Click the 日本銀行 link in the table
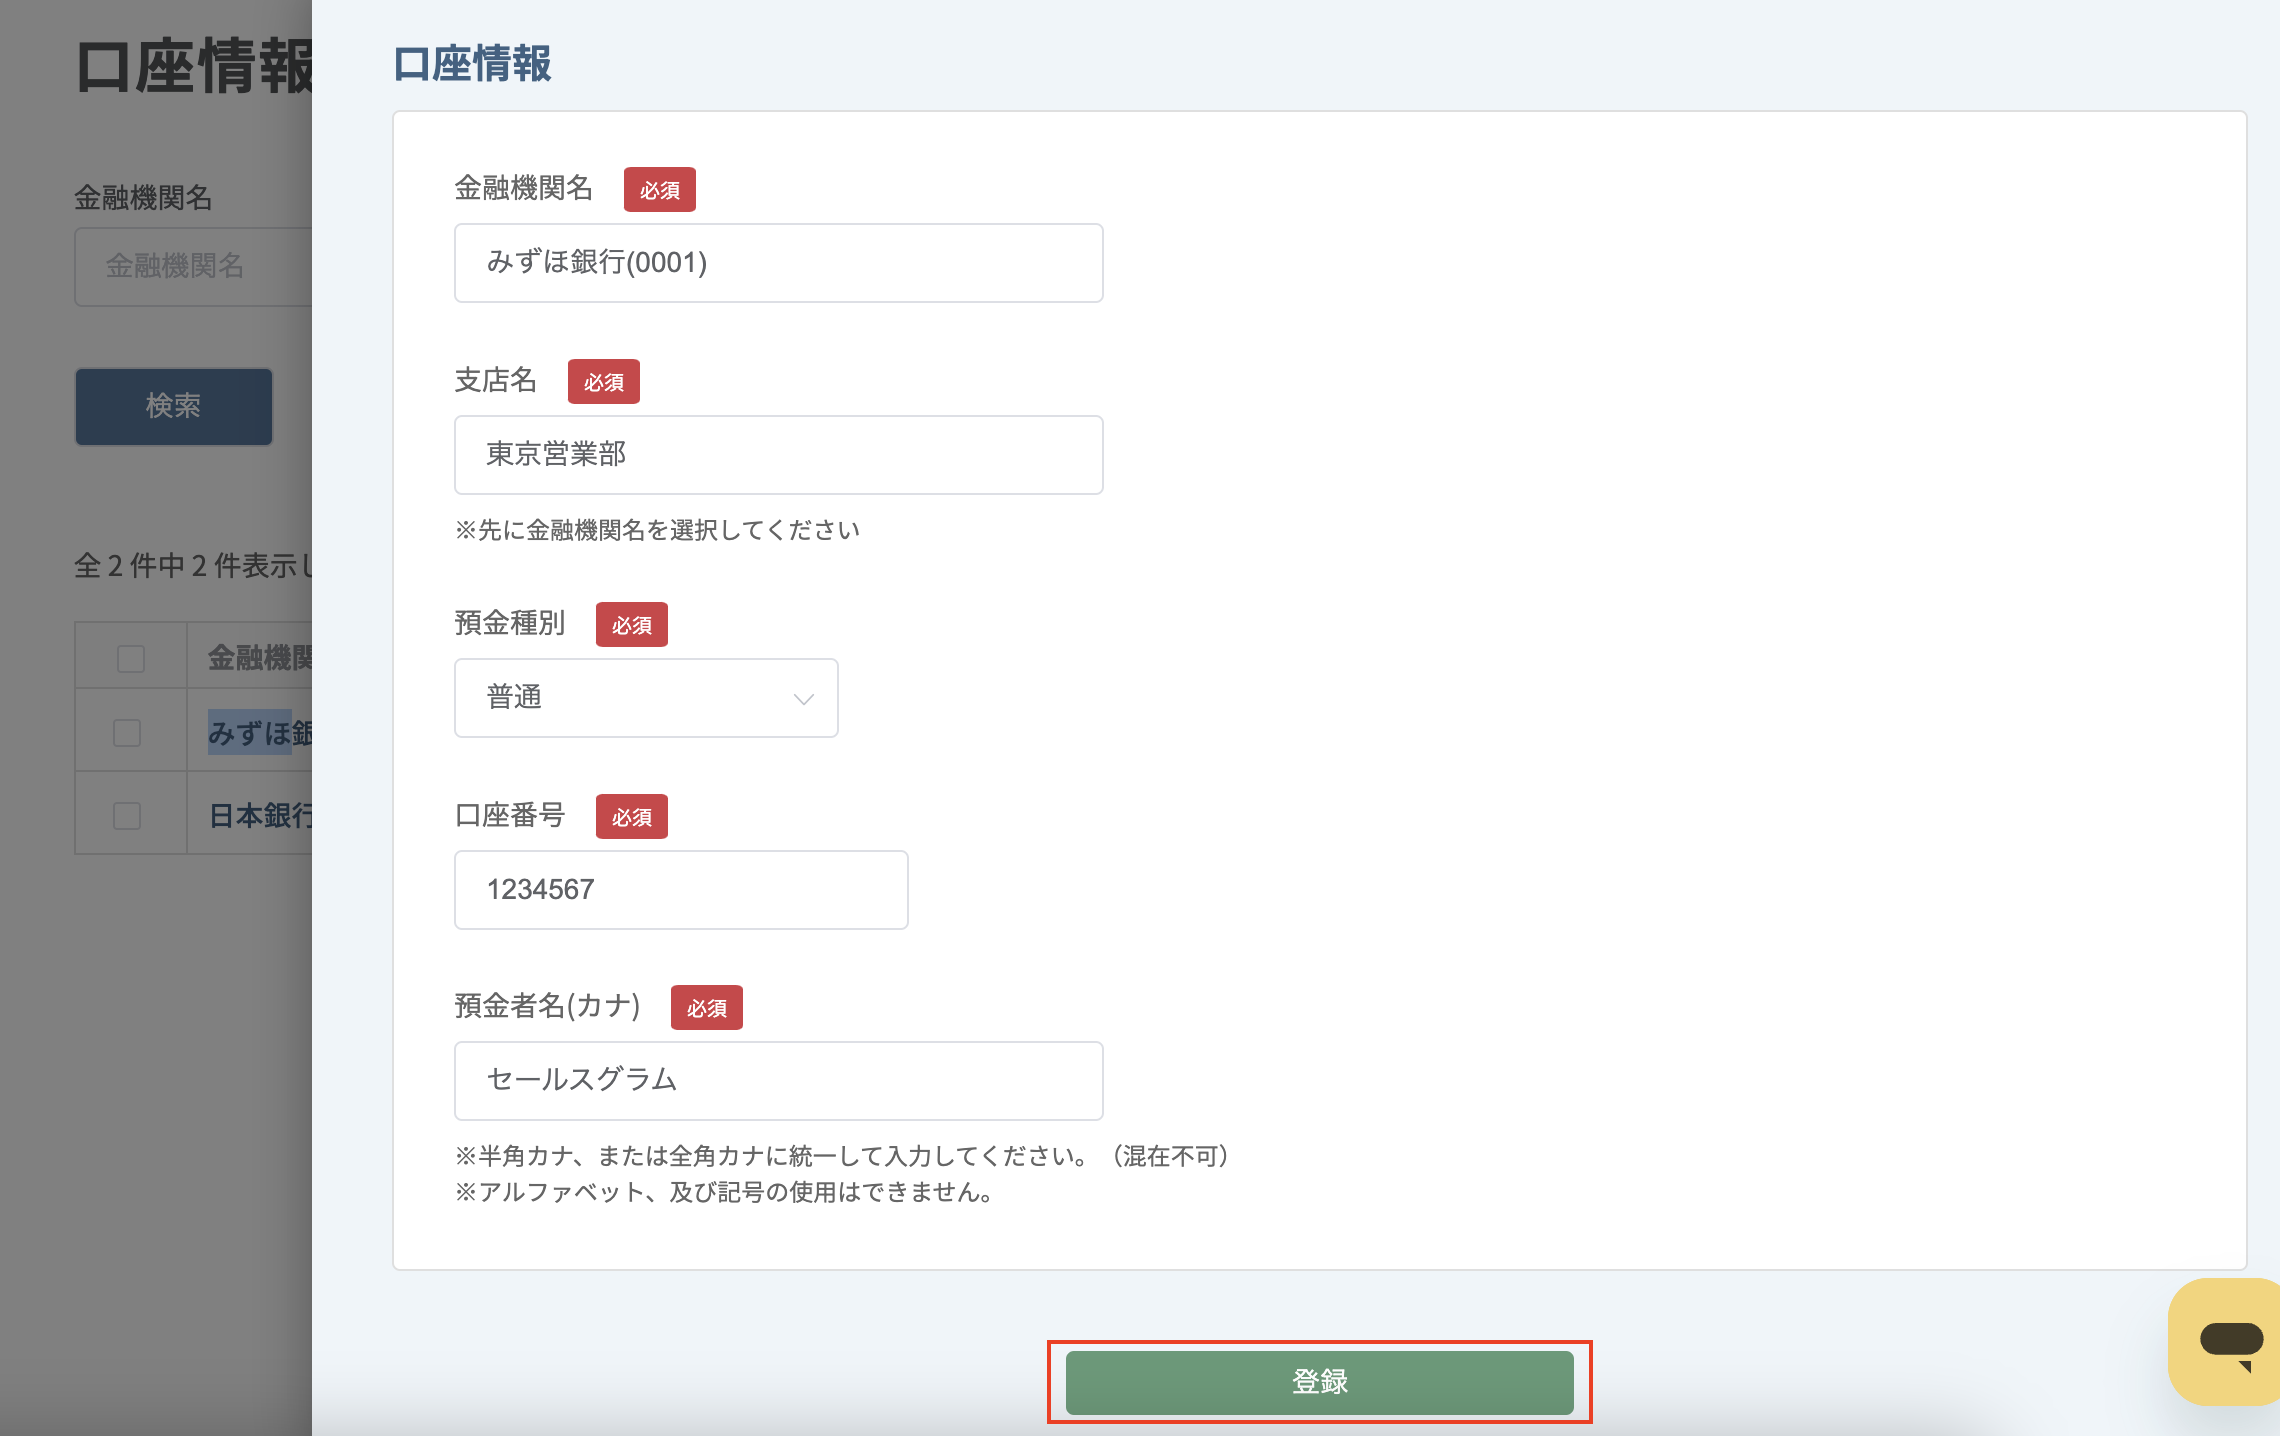This screenshot has height=1436, width=2280. 260,816
